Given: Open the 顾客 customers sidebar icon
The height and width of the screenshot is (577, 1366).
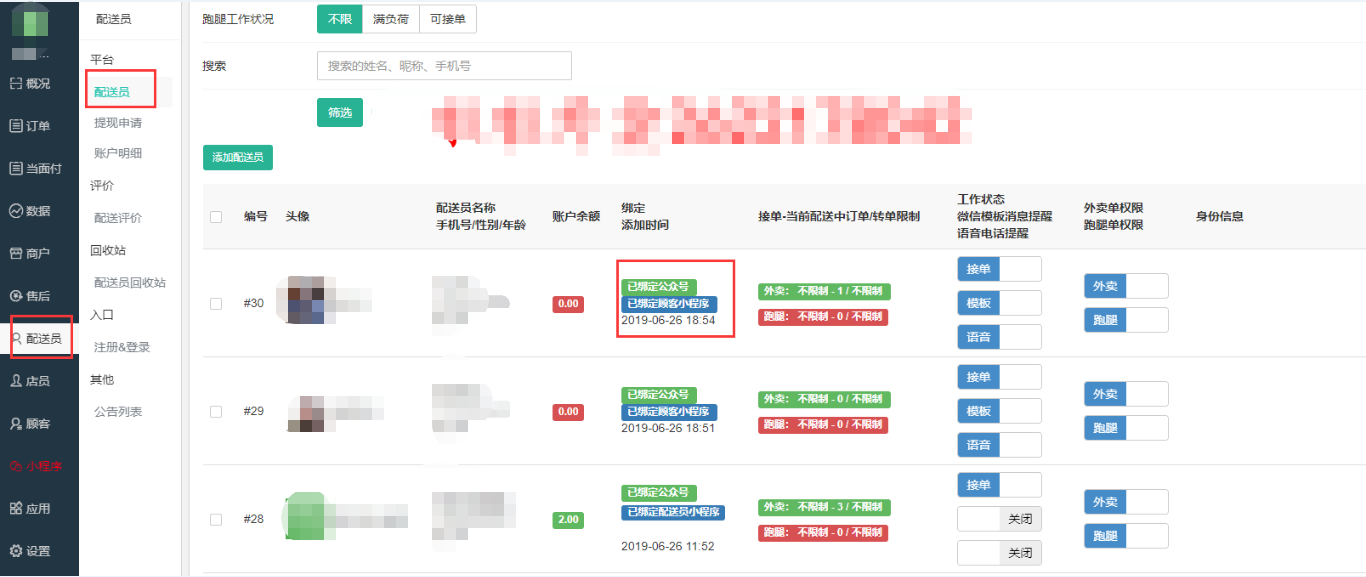Looking at the screenshot, I should 15,424.
